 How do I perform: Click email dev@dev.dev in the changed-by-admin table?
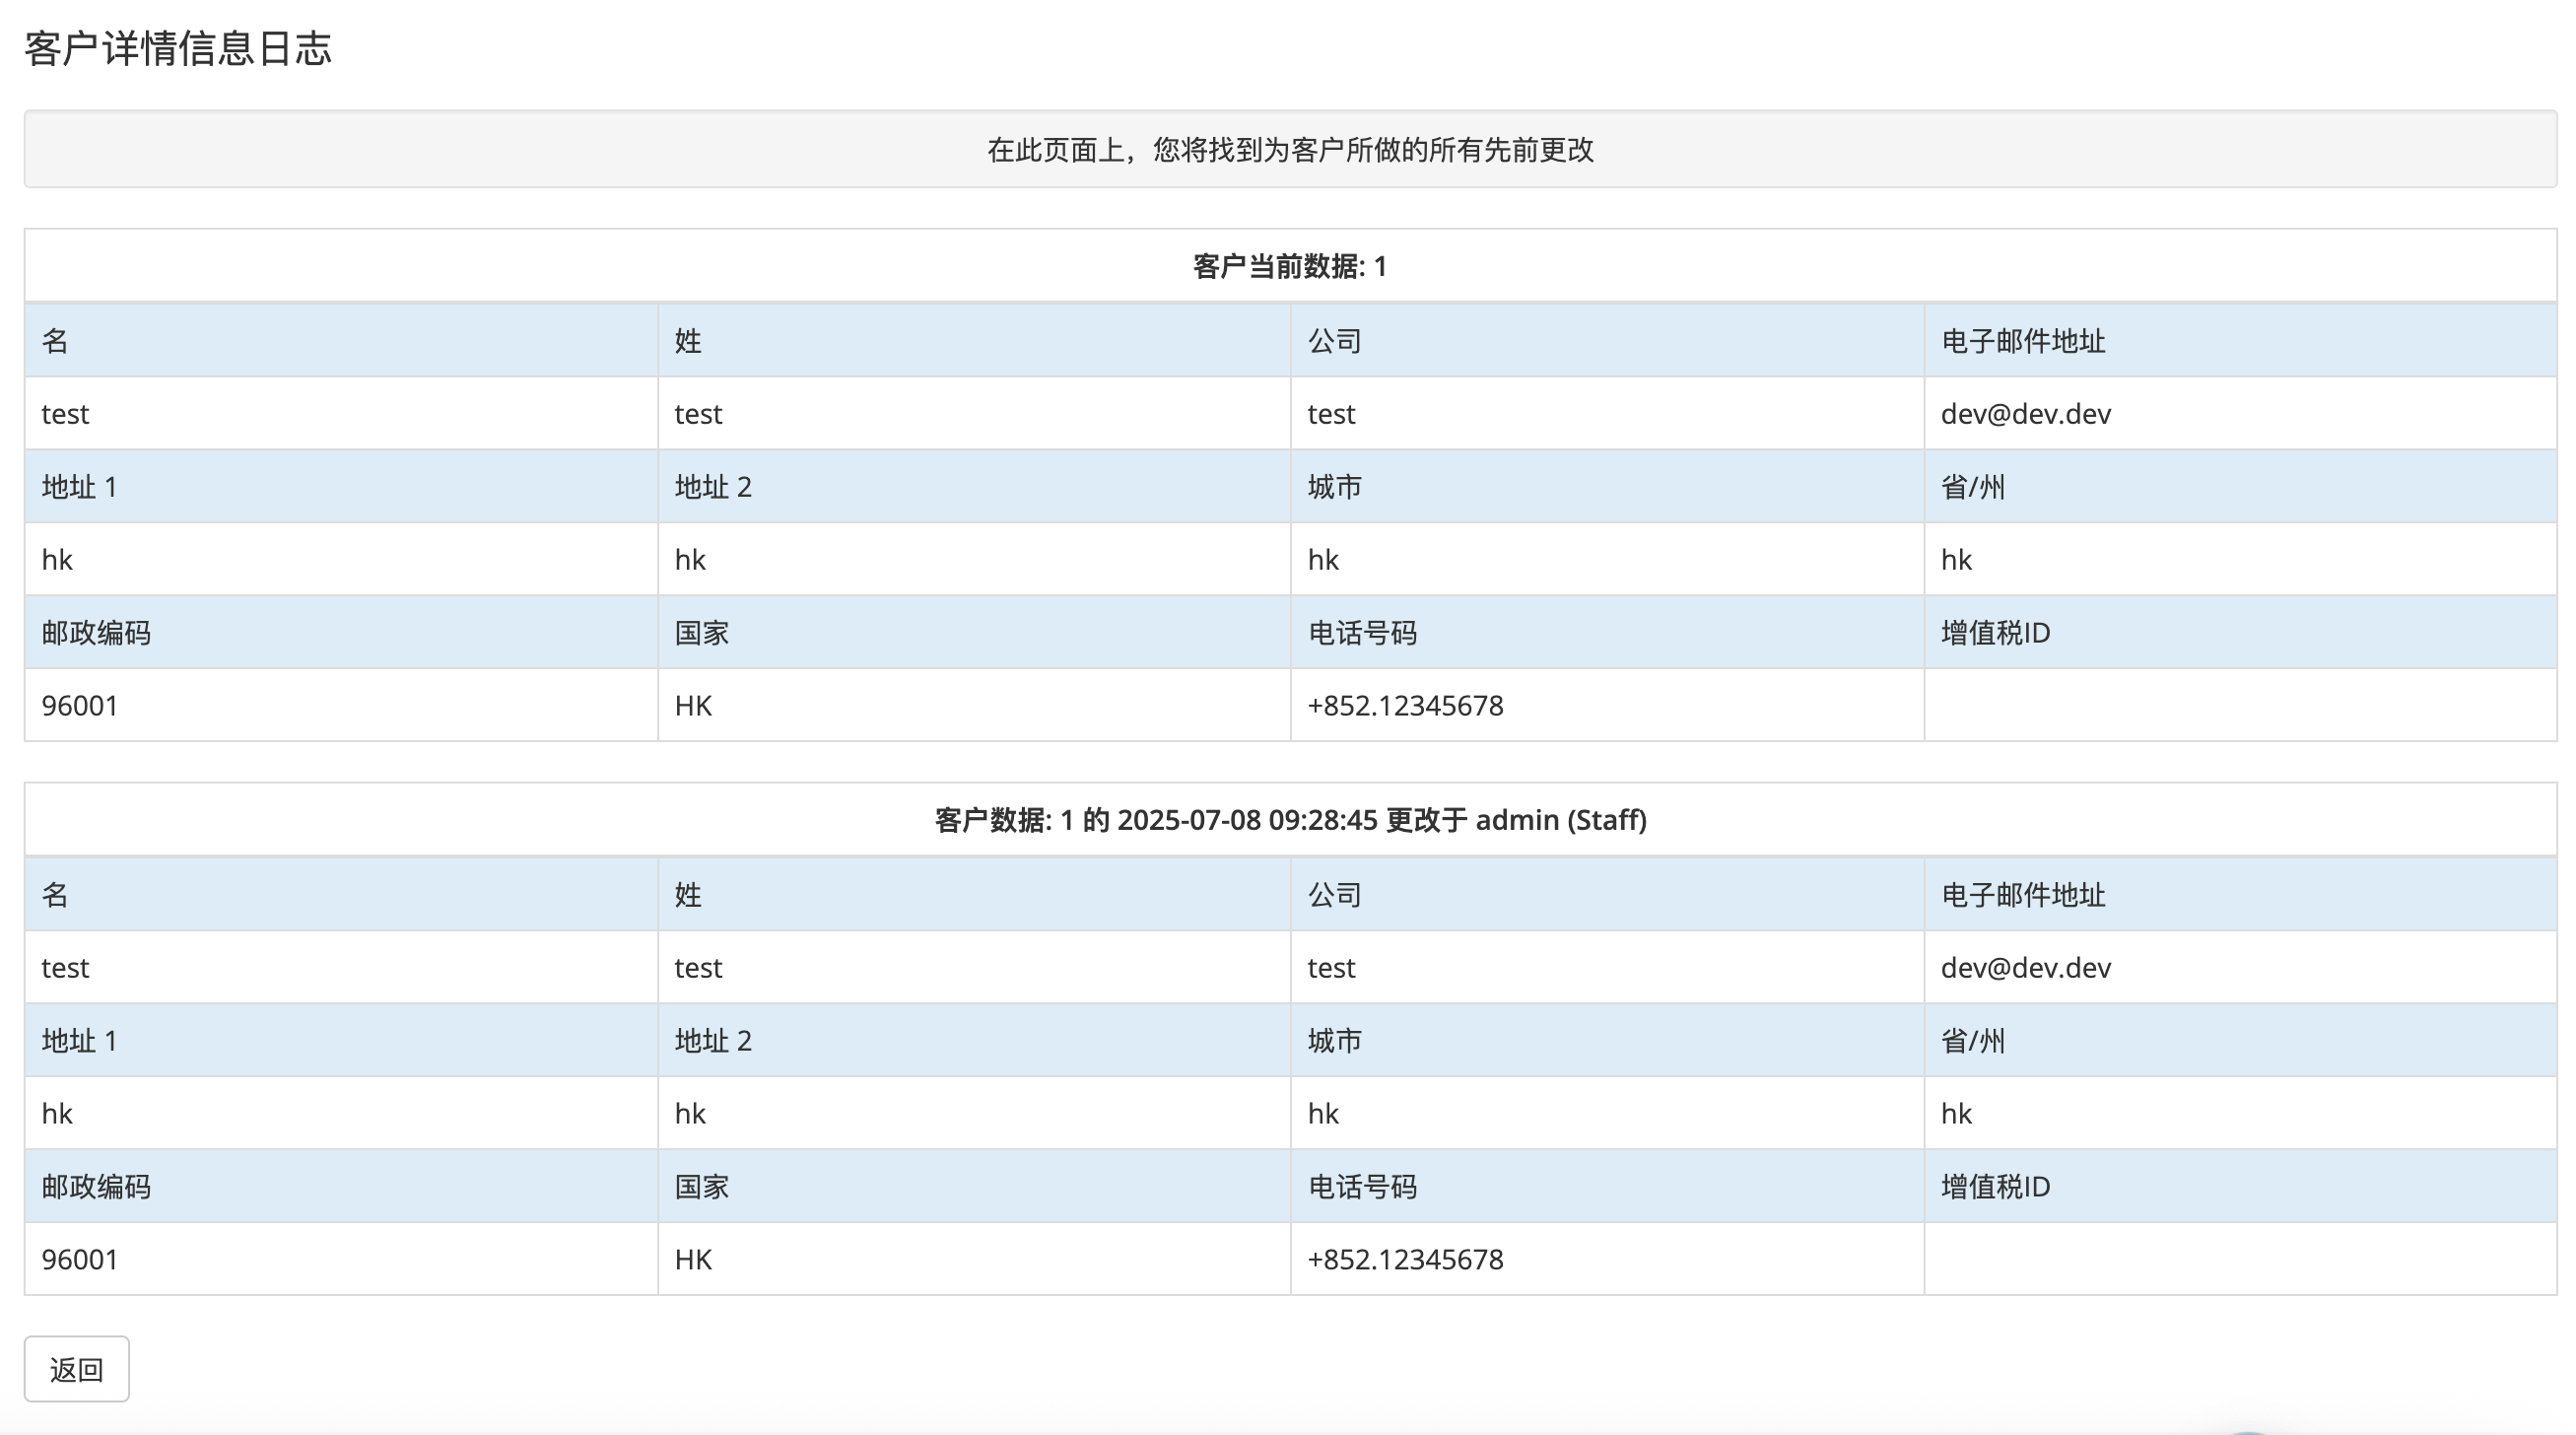(2025, 968)
